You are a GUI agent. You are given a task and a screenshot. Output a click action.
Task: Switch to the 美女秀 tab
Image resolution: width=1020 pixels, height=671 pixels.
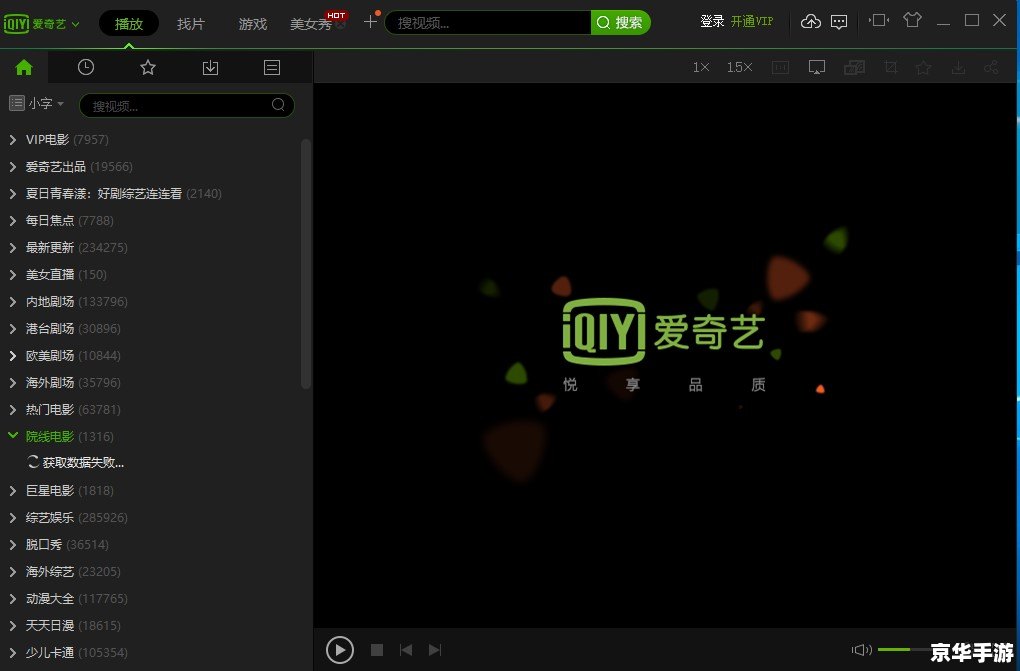point(311,24)
